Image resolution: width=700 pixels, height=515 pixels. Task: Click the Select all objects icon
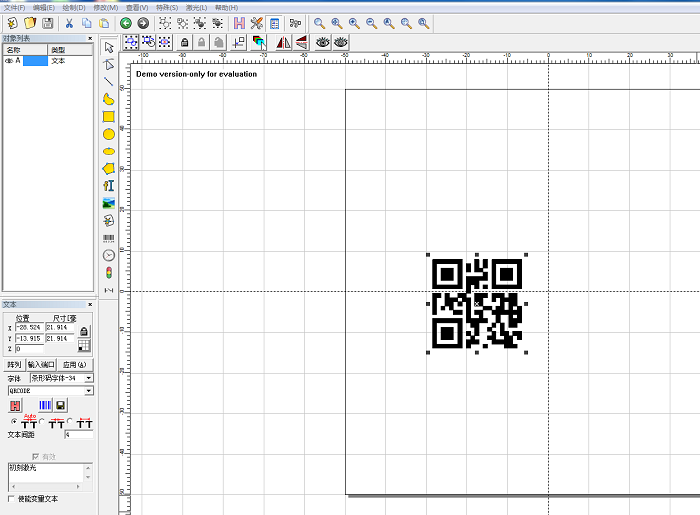(x=131, y=42)
